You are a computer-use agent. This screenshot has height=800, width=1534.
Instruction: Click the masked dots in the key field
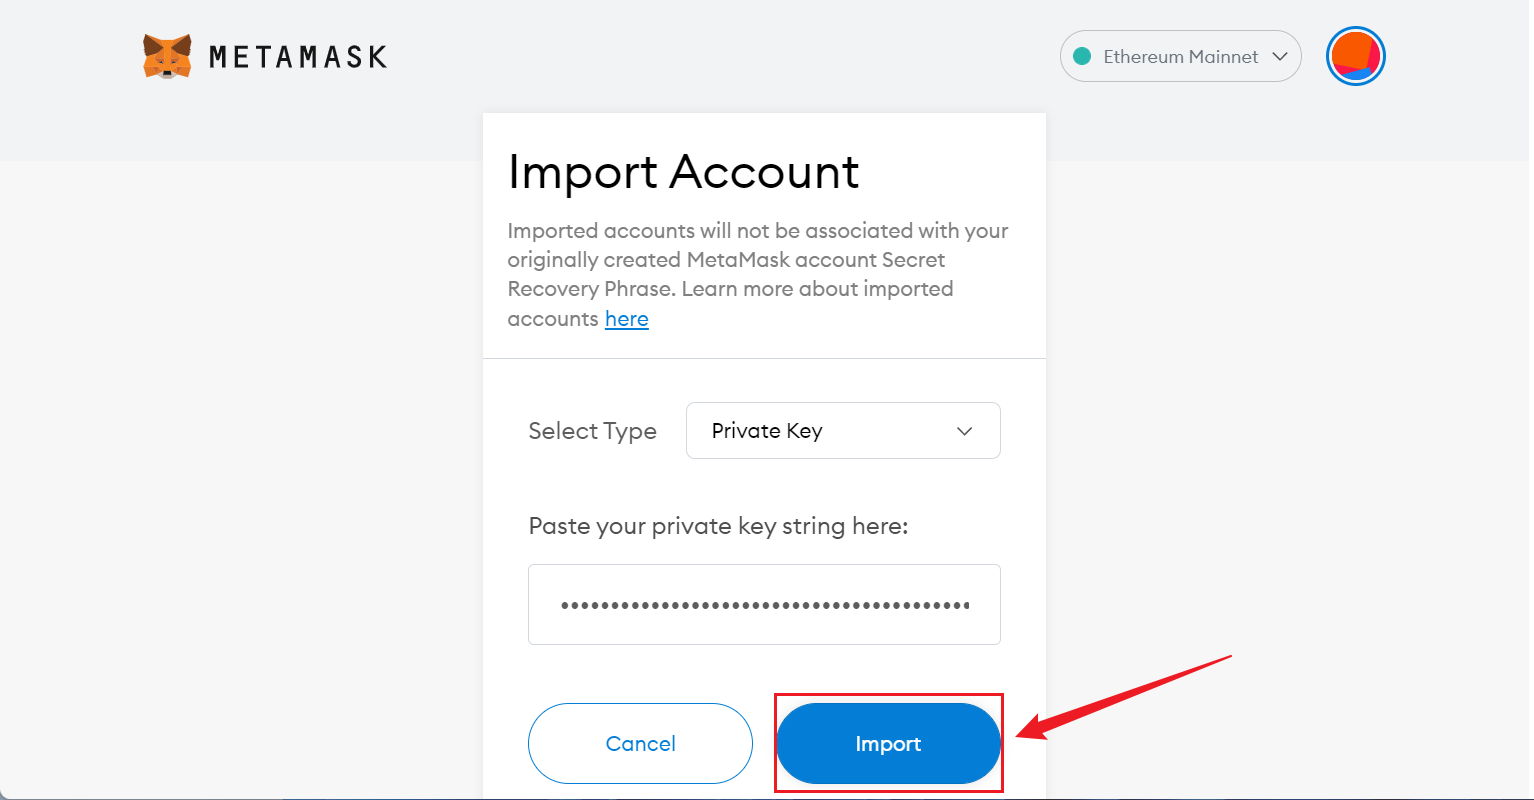click(764, 605)
